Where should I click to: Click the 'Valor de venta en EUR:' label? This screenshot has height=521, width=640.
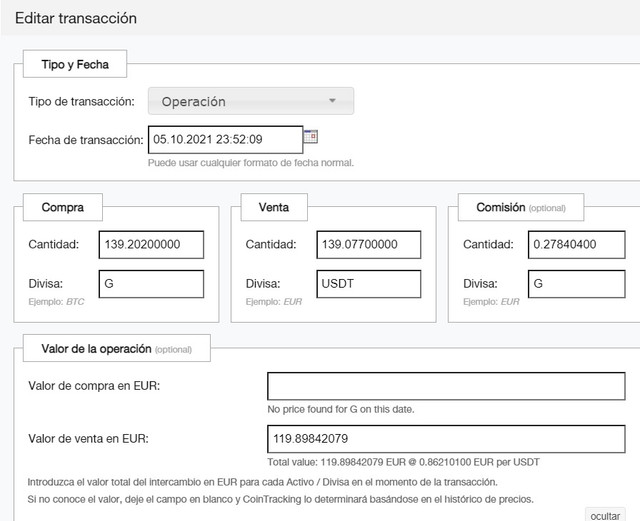pyautogui.click(x=89, y=439)
